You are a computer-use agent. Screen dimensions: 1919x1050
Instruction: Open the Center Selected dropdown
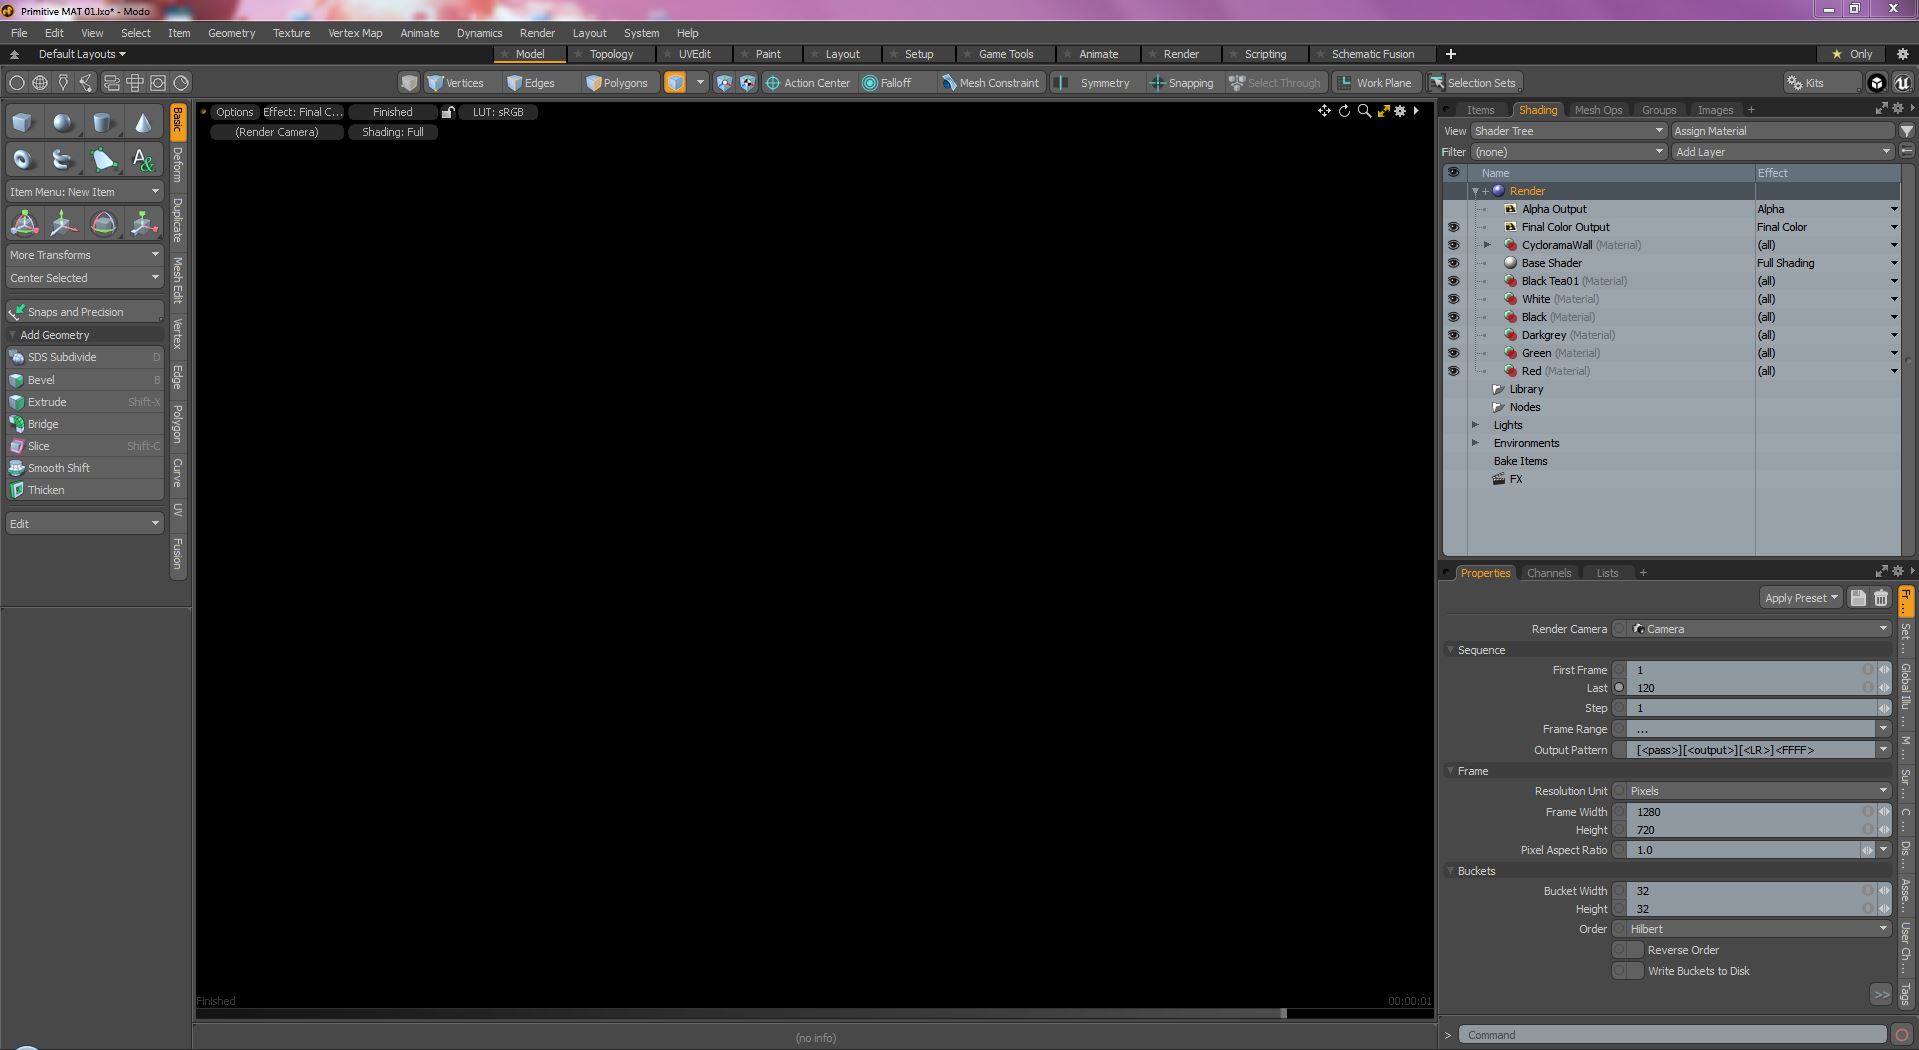(x=85, y=278)
